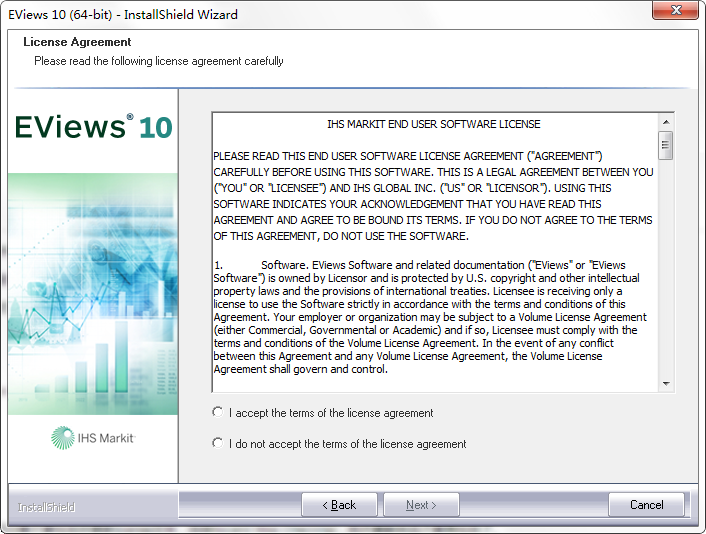Click the license scrollbar down arrow
Screen dimensions: 706x534
[x=666, y=384]
